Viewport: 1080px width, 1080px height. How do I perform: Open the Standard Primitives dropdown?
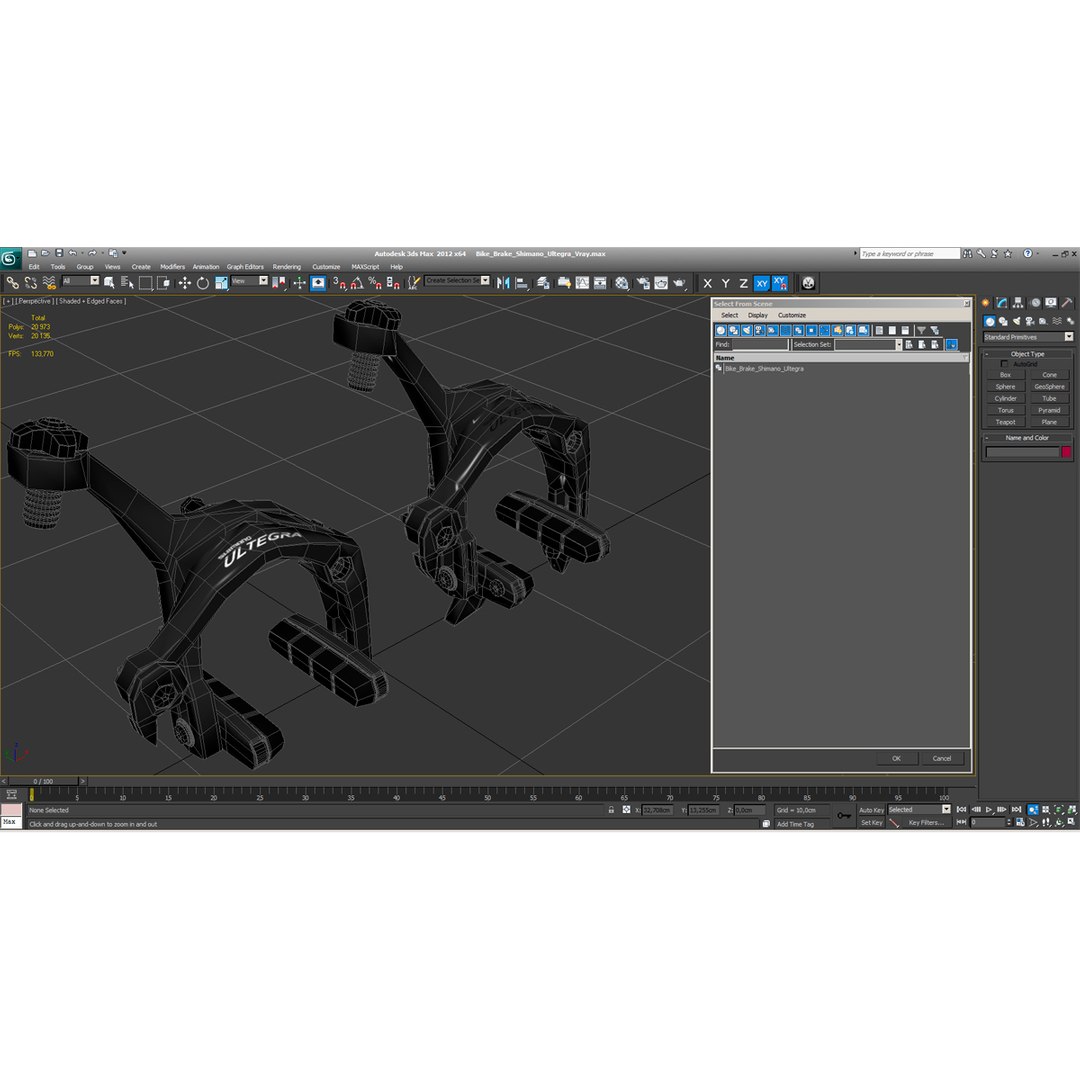[x=1028, y=337]
